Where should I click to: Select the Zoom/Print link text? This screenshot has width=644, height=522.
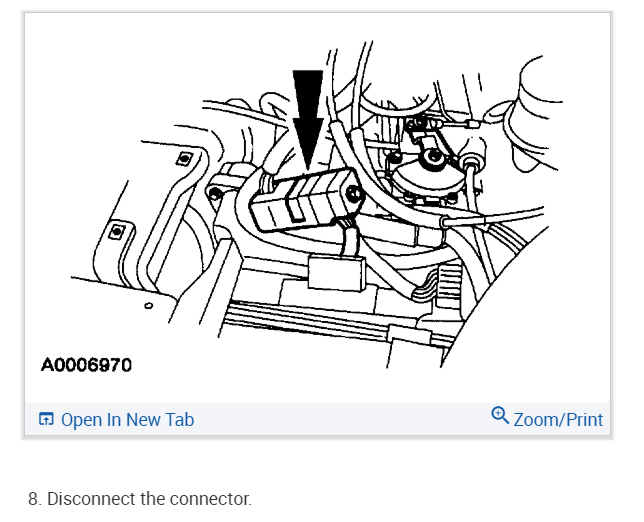point(558,420)
